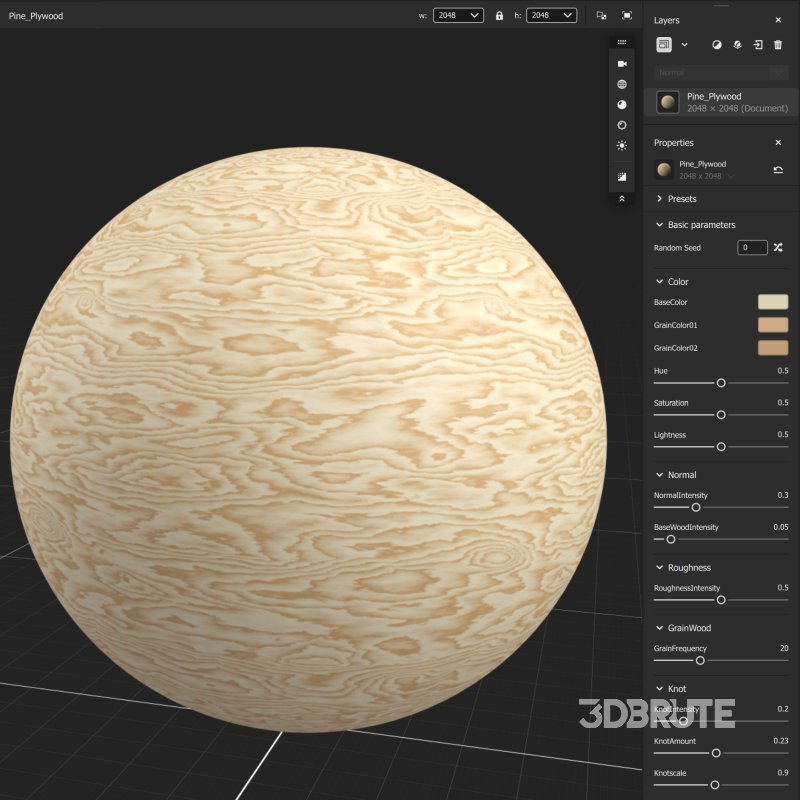Click the add layer icon in Layers panel

click(664, 45)
